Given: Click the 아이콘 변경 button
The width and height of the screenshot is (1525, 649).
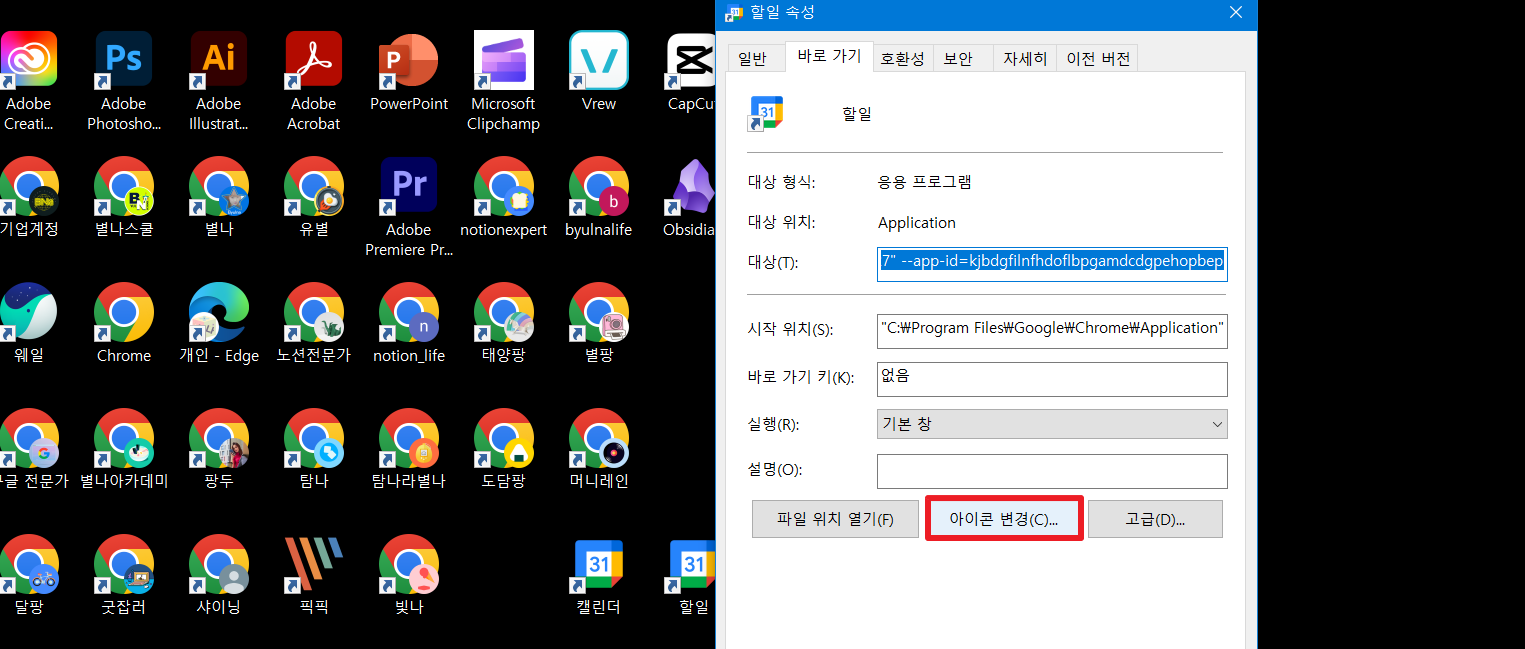Looking at the screenshot, I should pyautogui.click(x=1003, y=518).
